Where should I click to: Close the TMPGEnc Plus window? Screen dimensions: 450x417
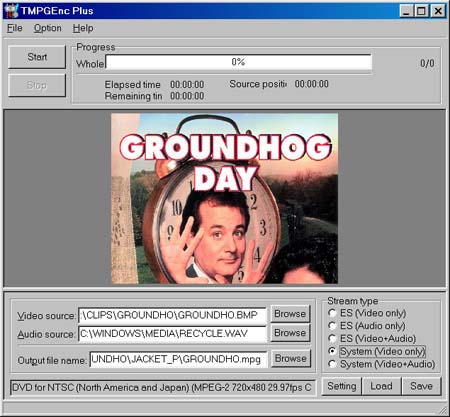pos(438,11)
